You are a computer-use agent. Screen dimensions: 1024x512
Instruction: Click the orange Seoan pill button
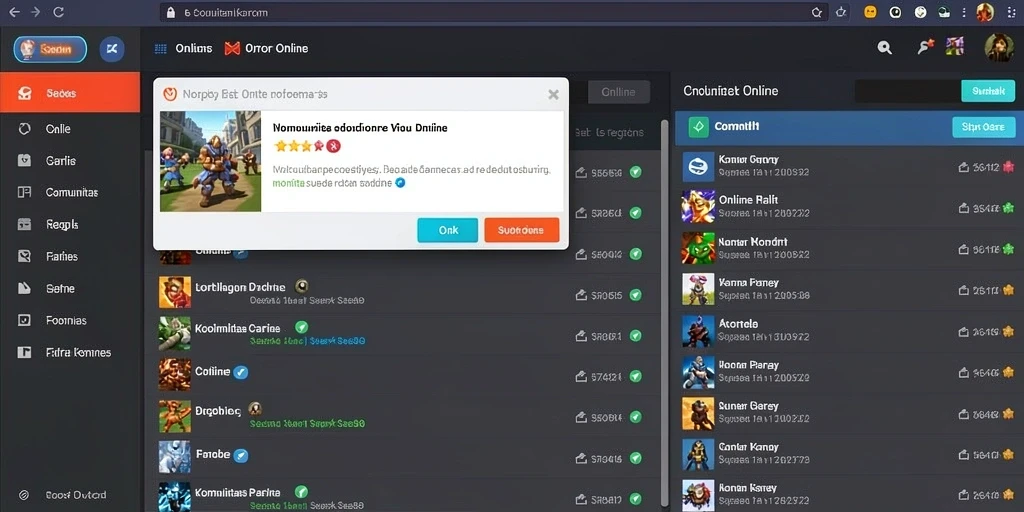[50, 49]
